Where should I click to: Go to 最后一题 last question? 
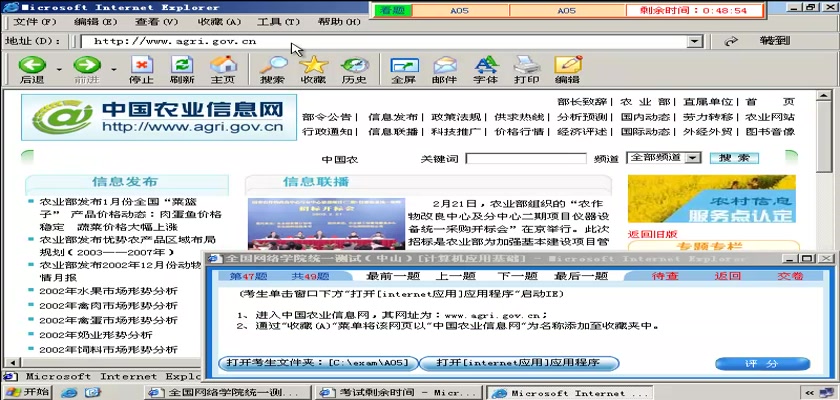(581, 276)
